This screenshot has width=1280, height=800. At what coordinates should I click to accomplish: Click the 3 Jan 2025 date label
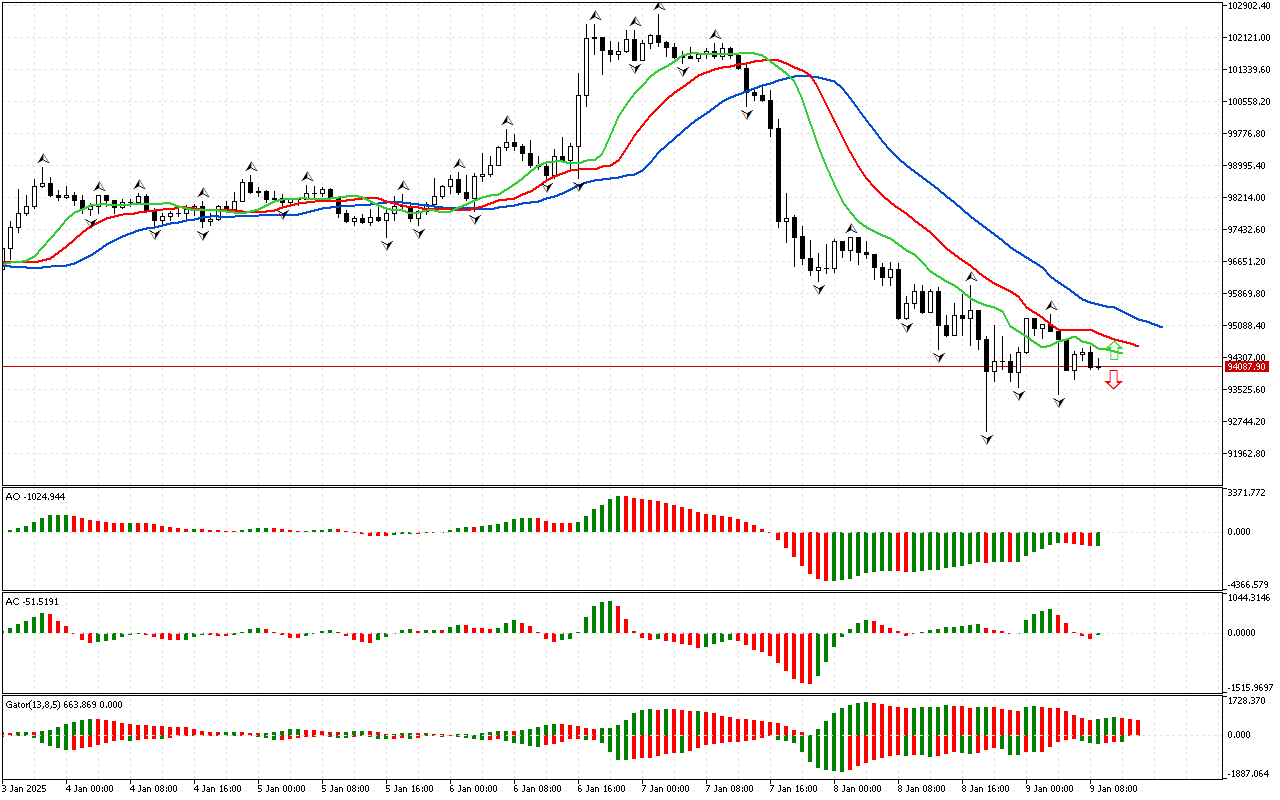[x=26, y=788]
